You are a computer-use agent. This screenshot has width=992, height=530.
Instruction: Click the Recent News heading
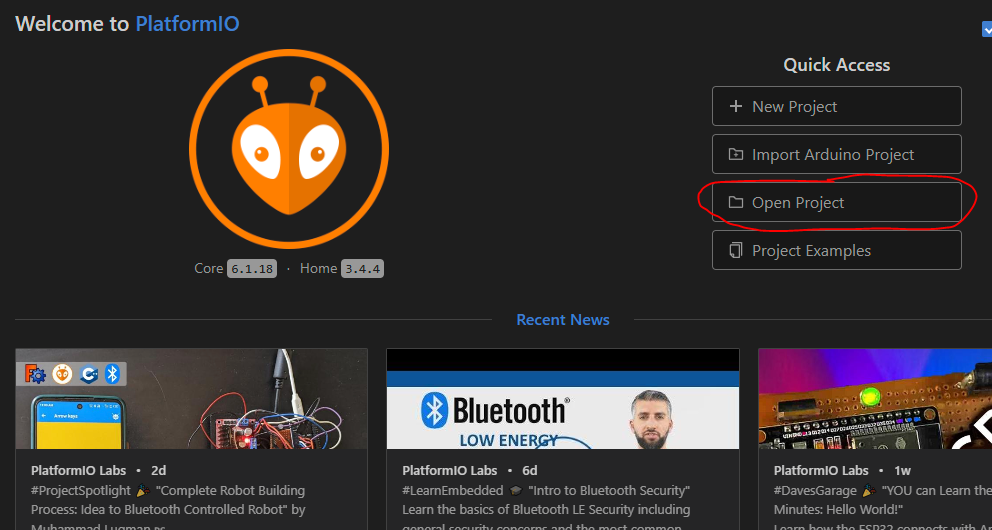coord(562,319)
